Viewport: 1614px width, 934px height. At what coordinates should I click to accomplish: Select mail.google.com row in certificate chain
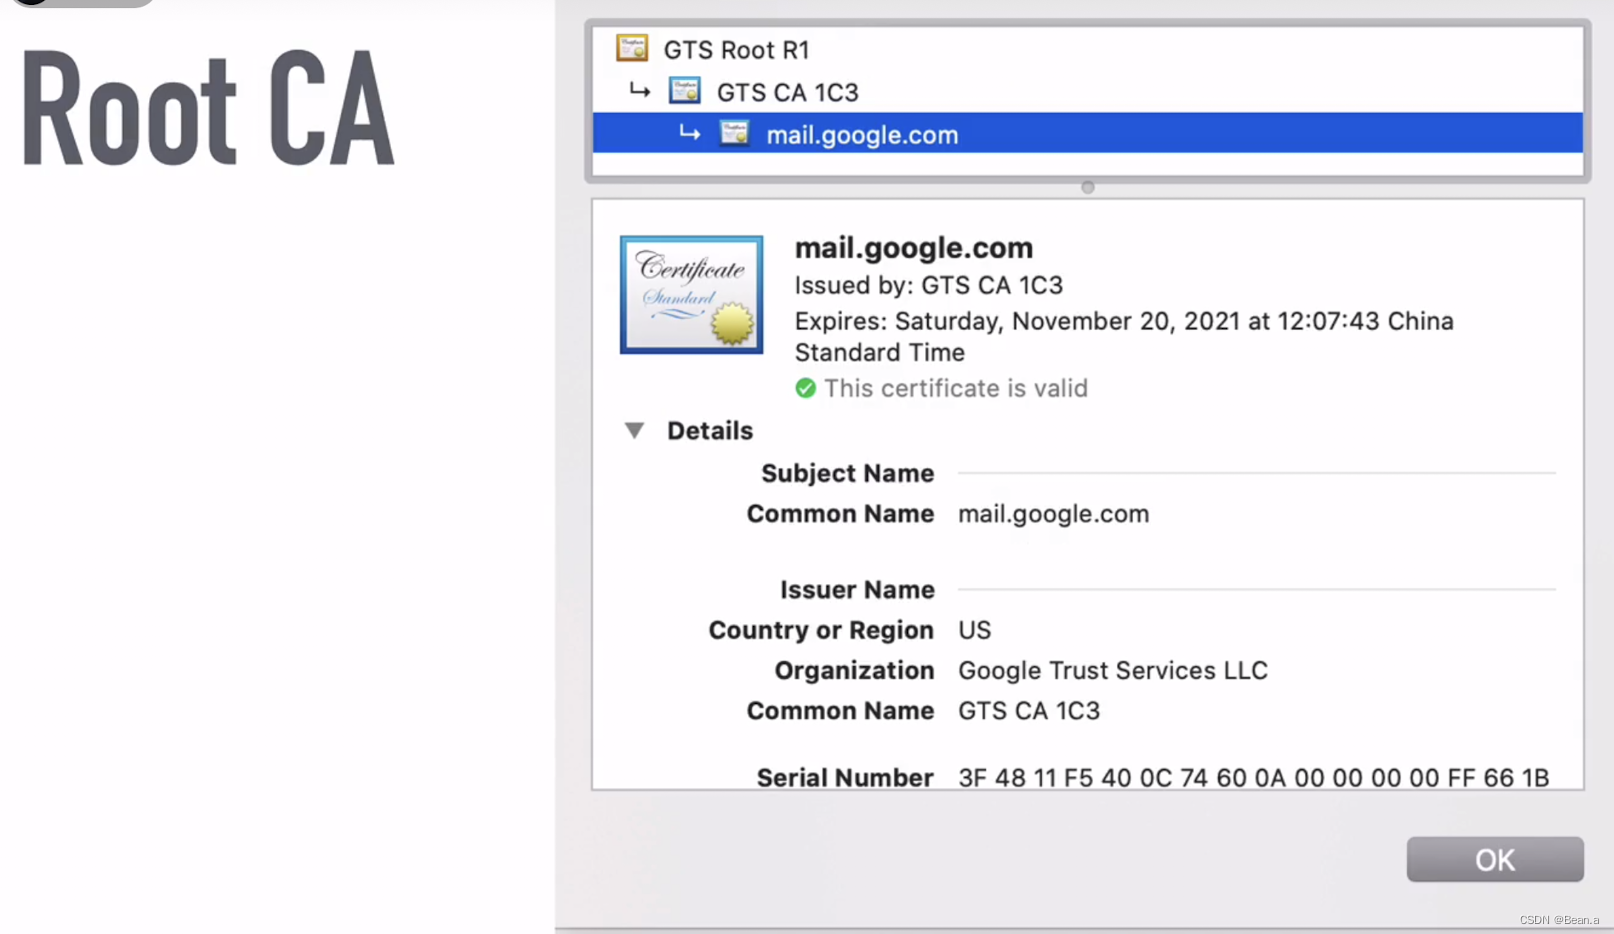(1088, 133)
